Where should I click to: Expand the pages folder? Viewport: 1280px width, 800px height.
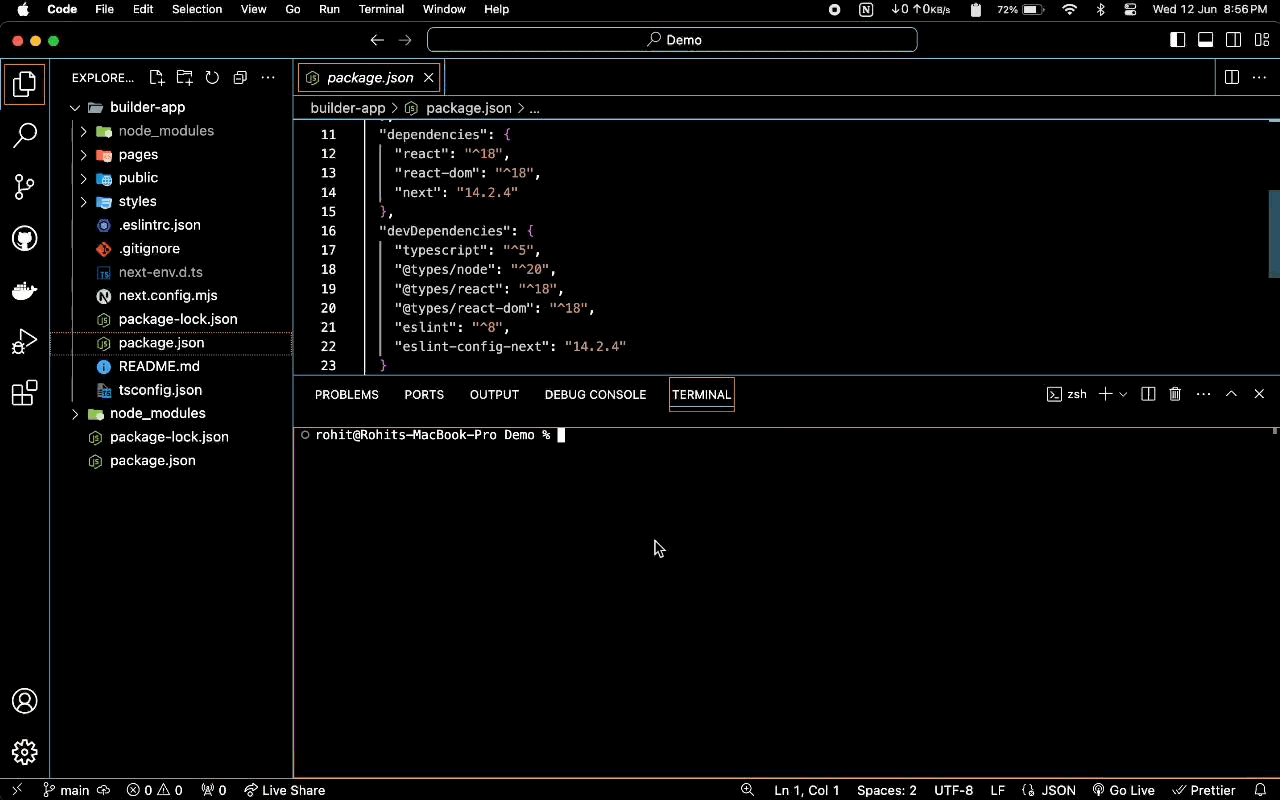(x=84, y=155)
